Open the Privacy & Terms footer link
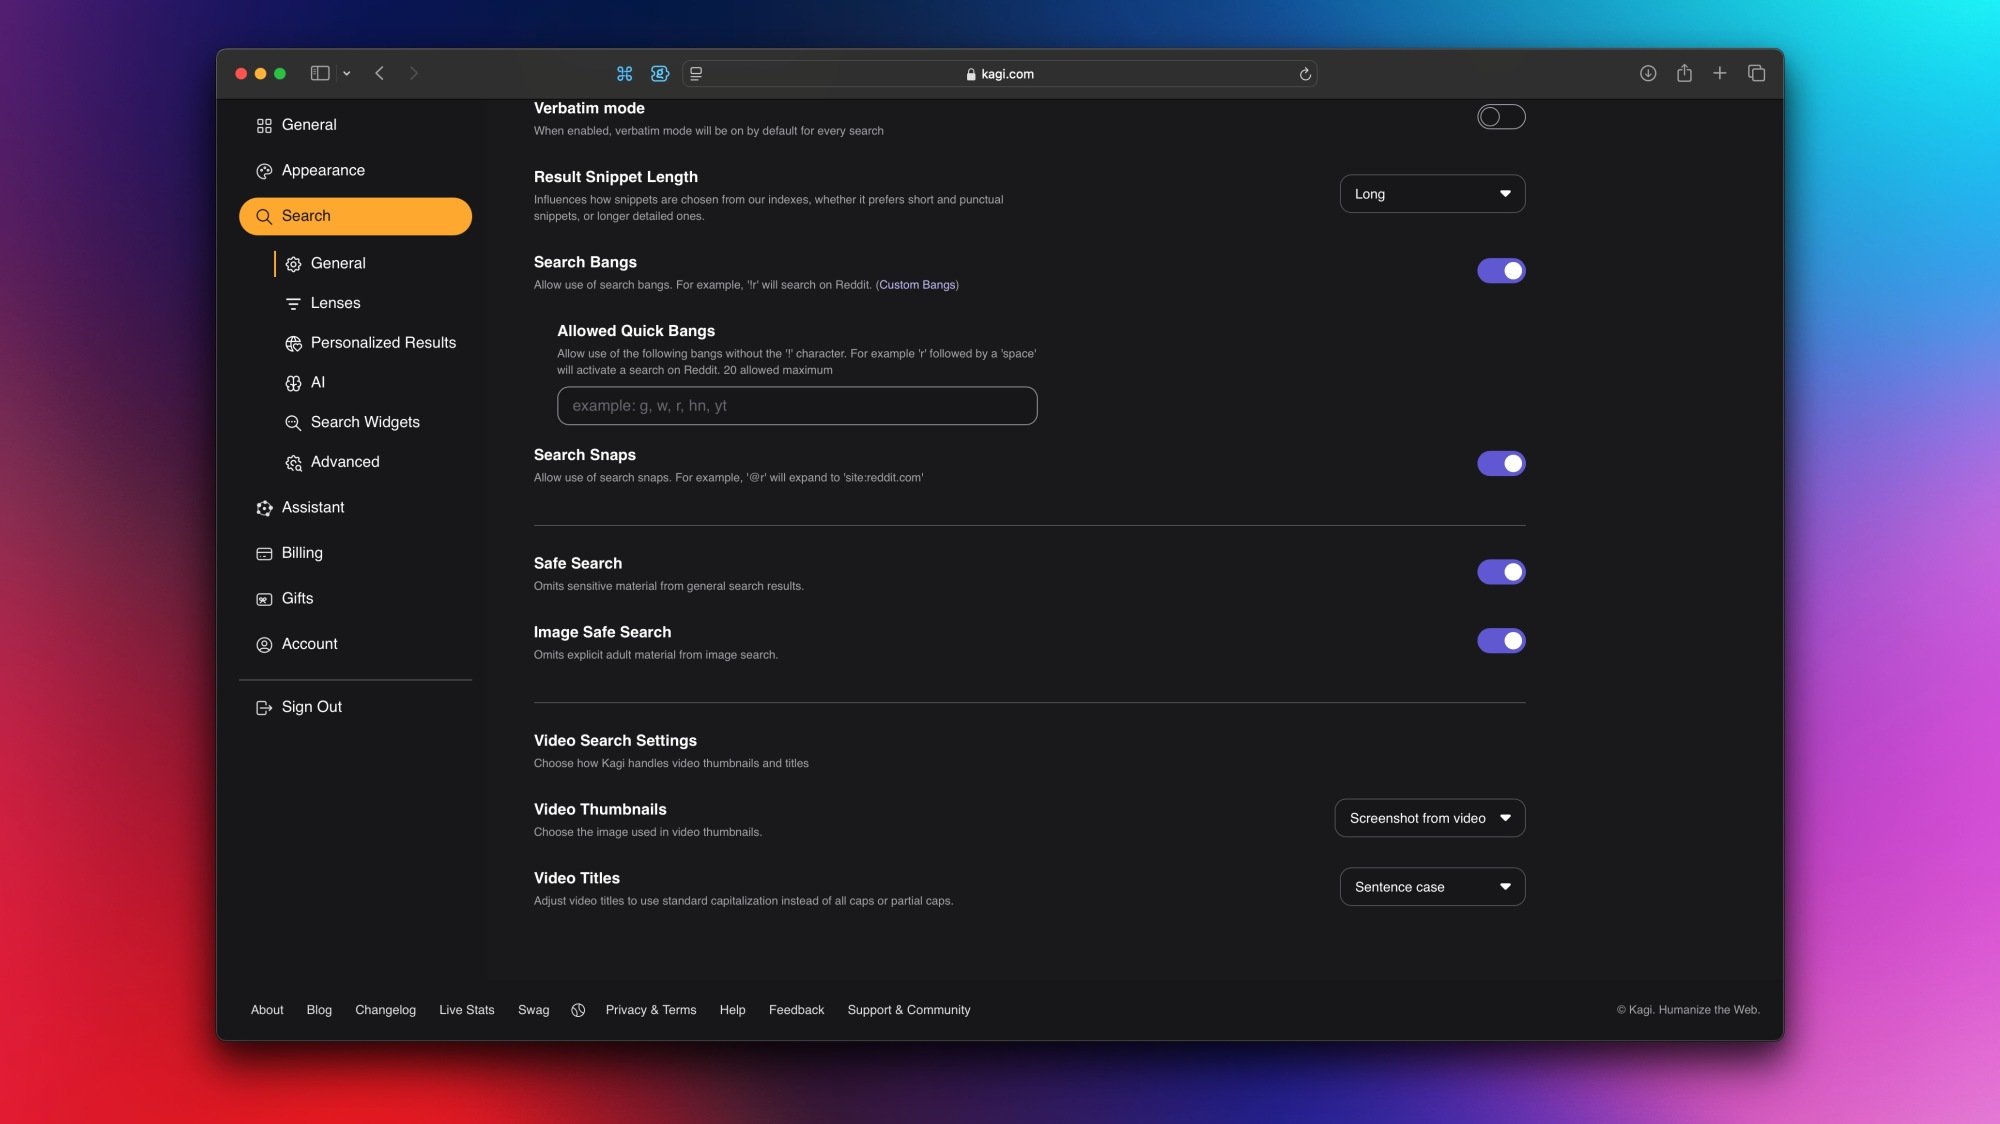Screen dimensions: 2000x1124 651,1010
